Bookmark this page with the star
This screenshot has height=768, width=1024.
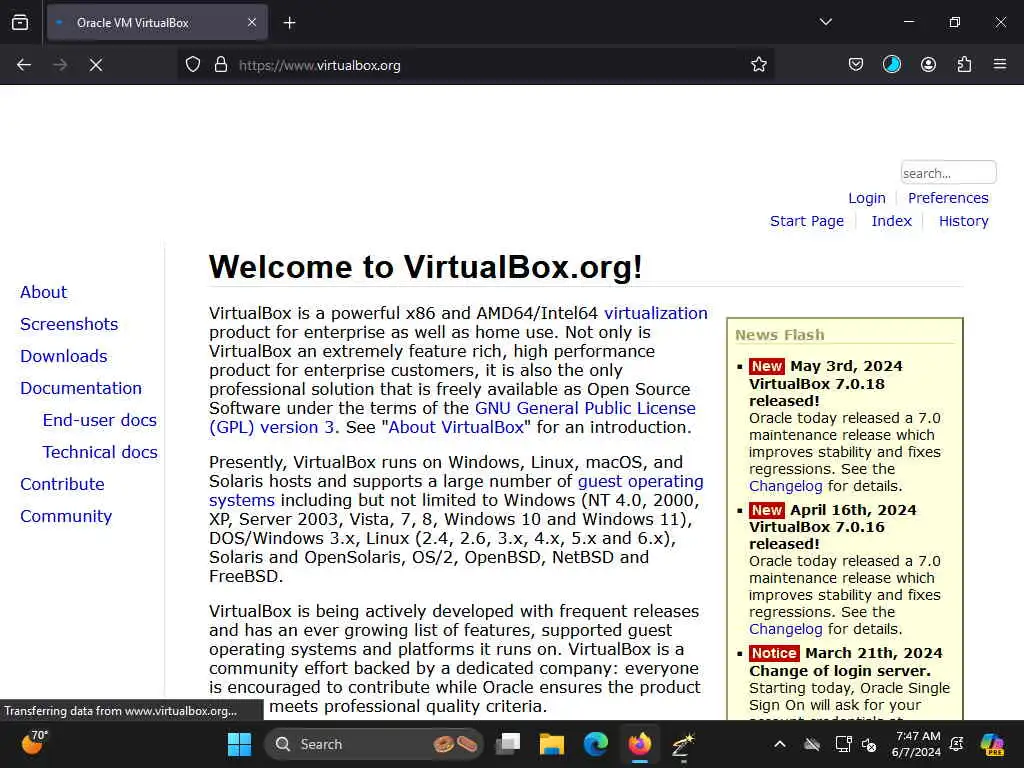(758, 65)
